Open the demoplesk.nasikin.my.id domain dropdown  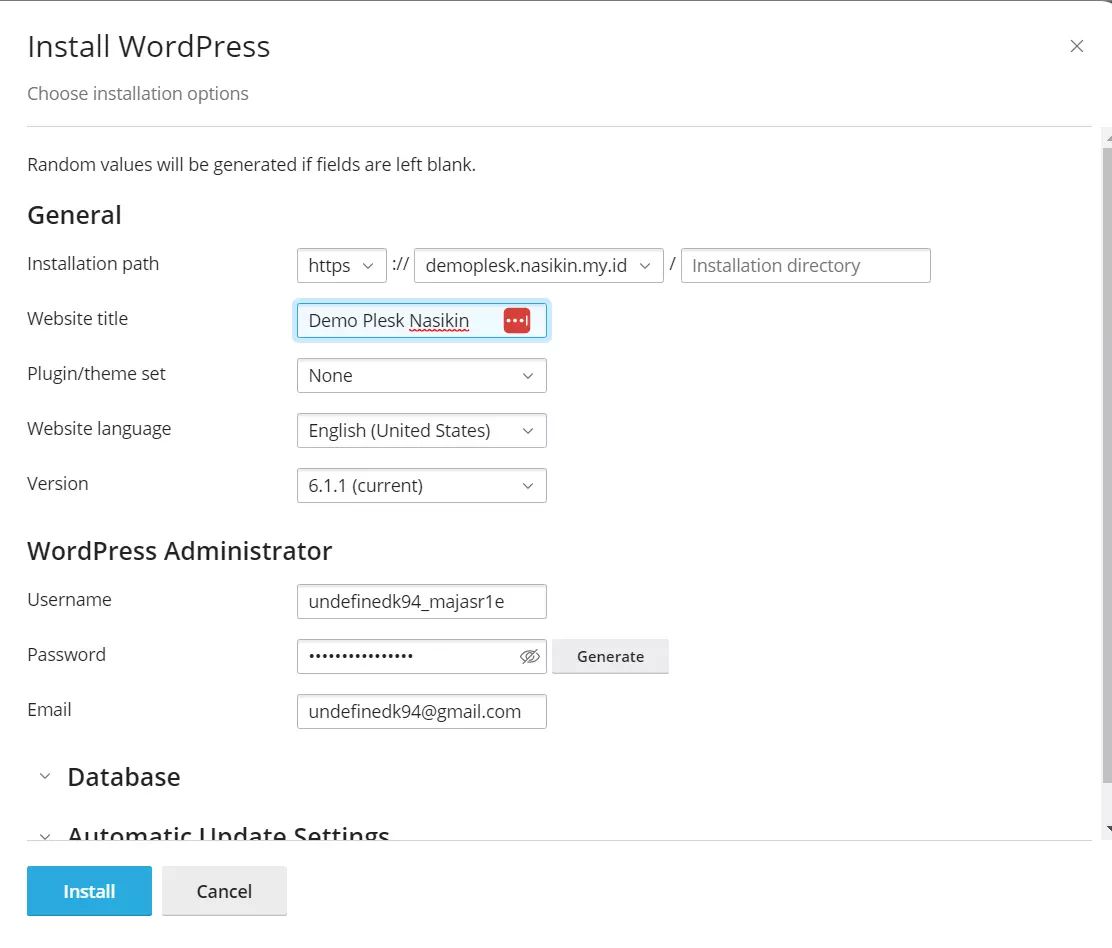coord(538,265)
